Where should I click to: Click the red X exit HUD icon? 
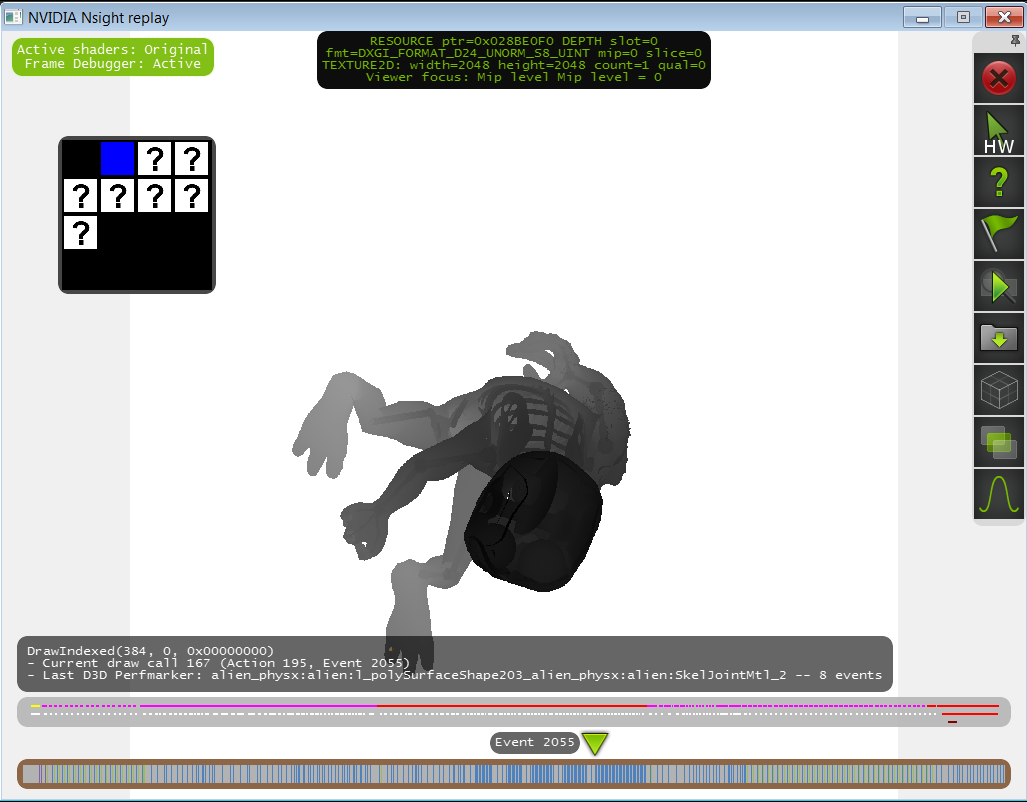click(x=998, y=79)
